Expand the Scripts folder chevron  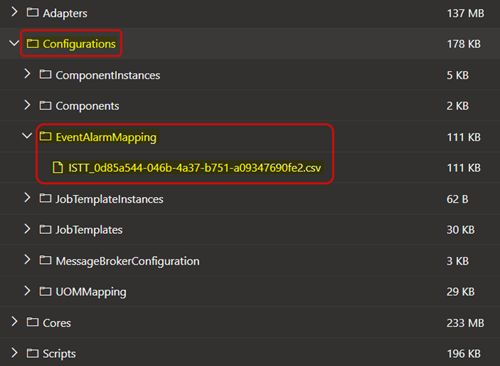[14, 353]
